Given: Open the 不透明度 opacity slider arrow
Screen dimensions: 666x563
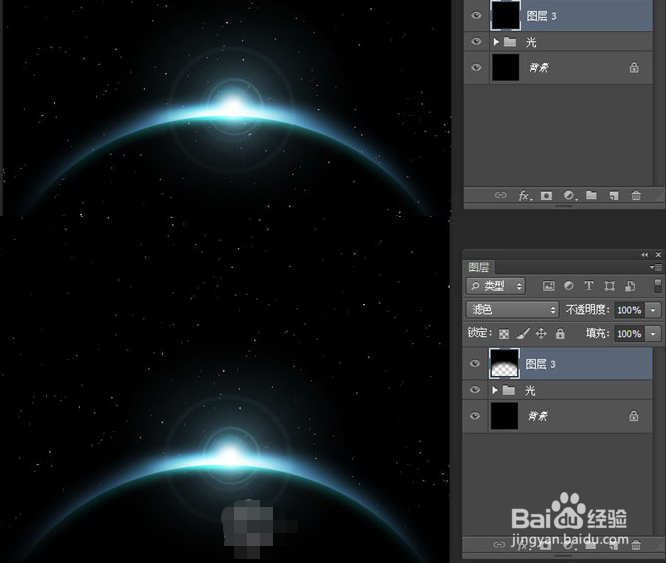Looking at the screenshot, I should 653,310.
